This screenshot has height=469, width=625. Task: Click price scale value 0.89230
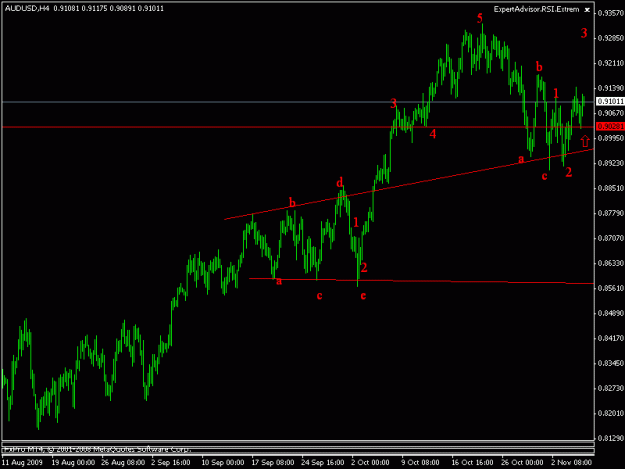tap(611, 163)
